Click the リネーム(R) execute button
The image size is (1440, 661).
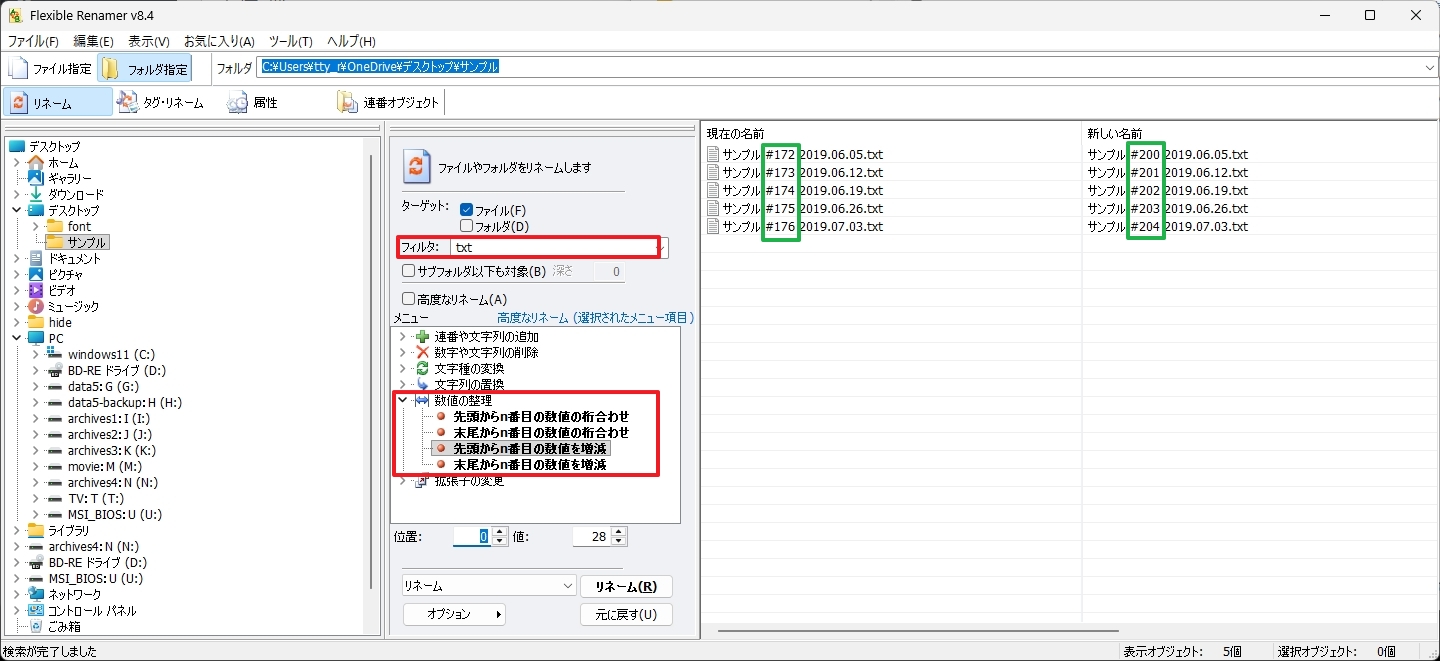click(x=626, y=586)
